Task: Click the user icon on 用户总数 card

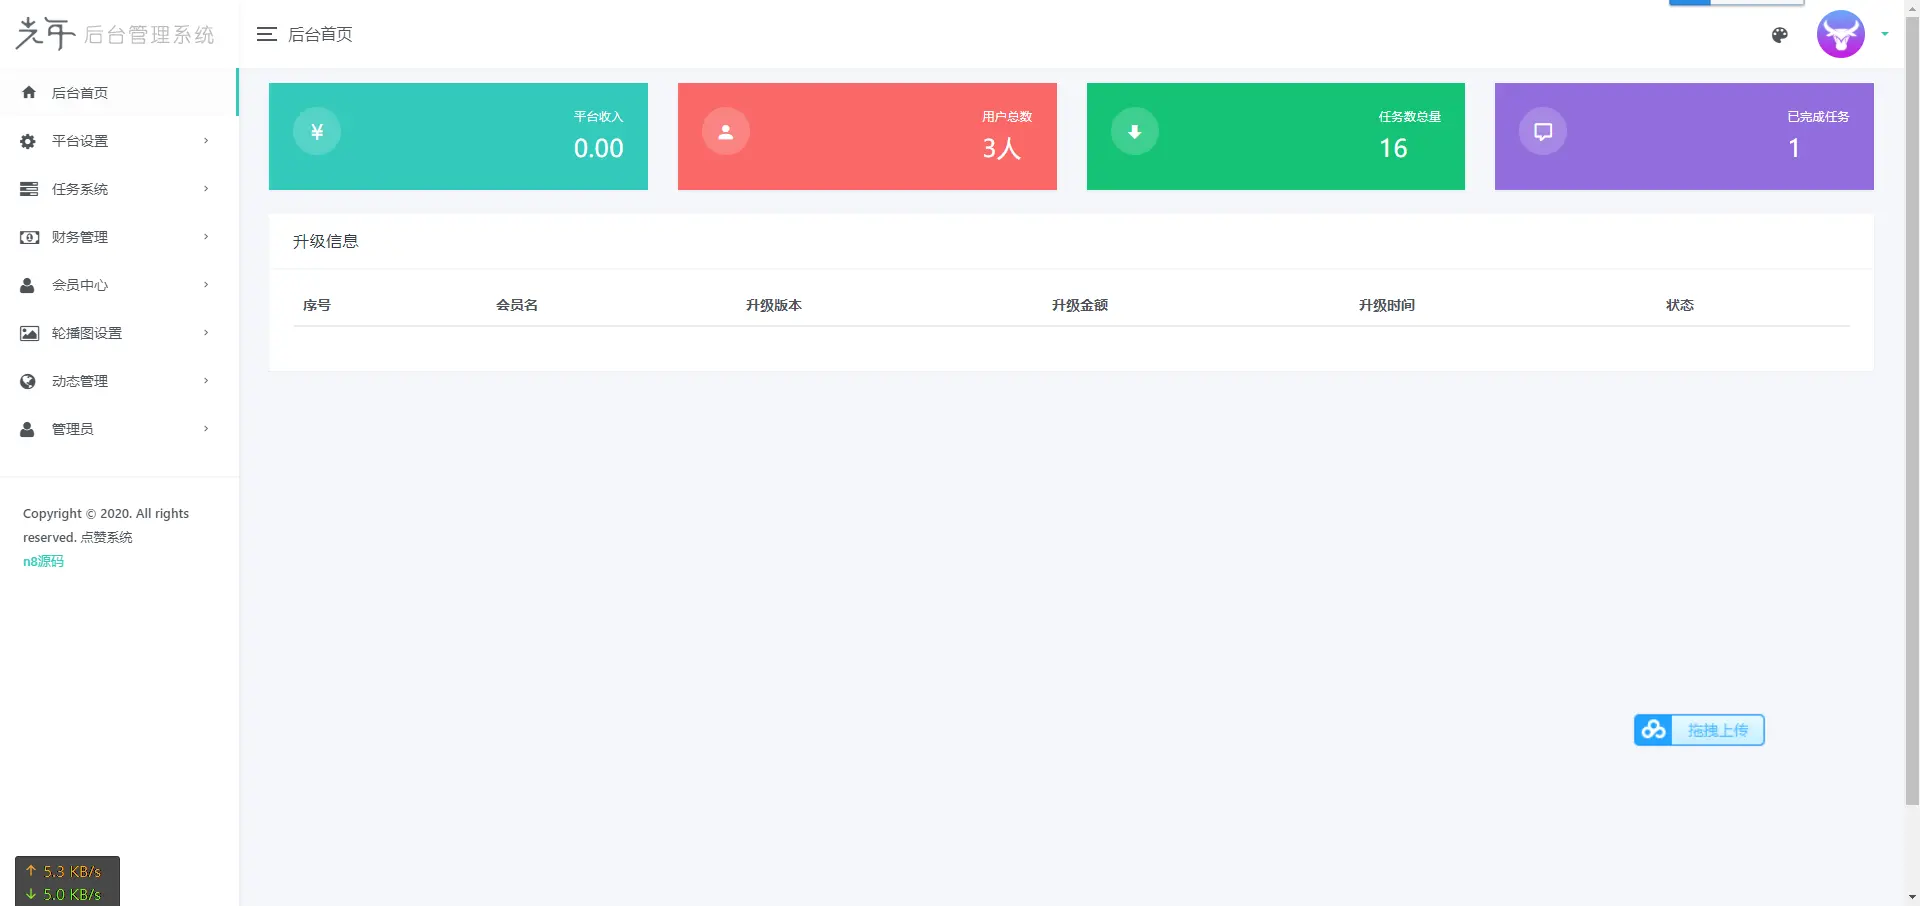Action: click(726, 131)
